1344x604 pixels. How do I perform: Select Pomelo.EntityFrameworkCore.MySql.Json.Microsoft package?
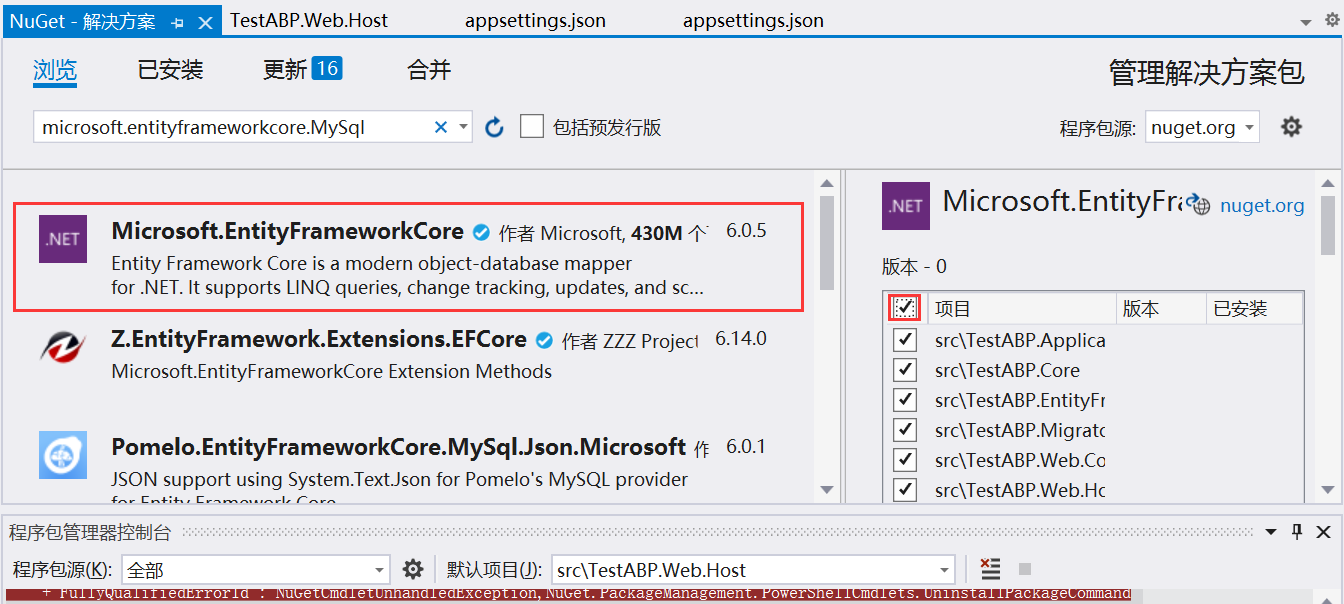(x=408, y=465)
